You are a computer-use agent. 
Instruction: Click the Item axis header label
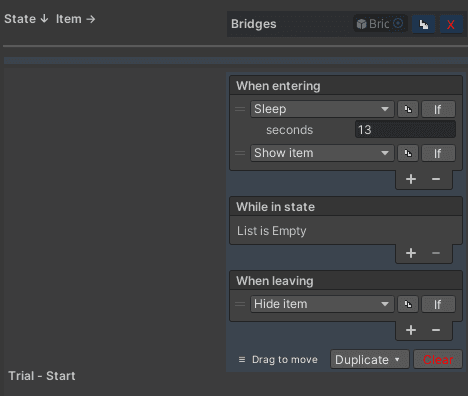tap(76, 19)
